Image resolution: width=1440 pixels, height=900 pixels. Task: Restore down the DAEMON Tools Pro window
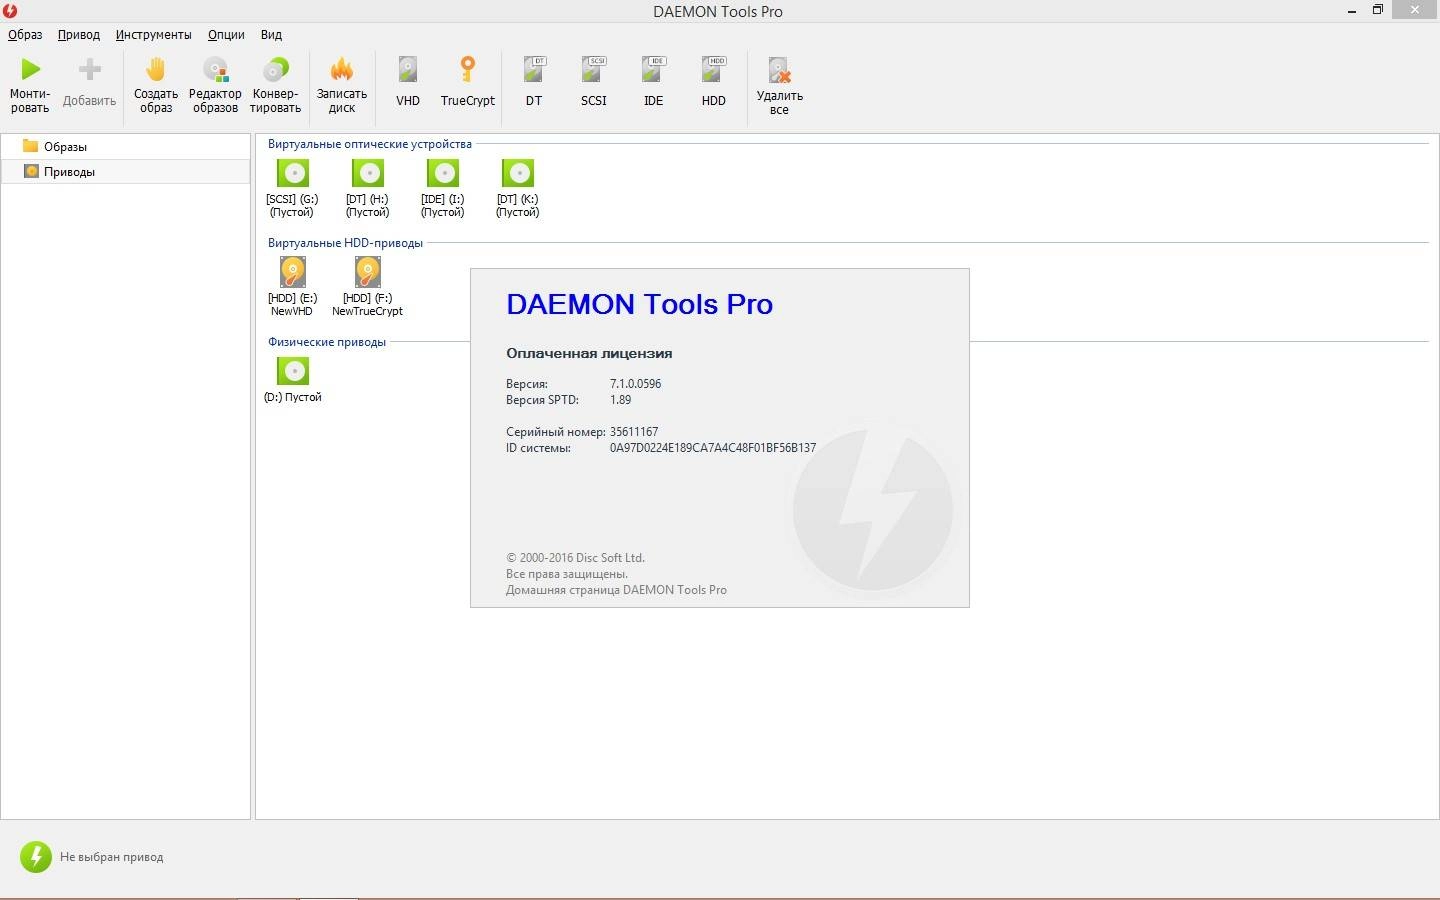click(x=1377, y=10)
